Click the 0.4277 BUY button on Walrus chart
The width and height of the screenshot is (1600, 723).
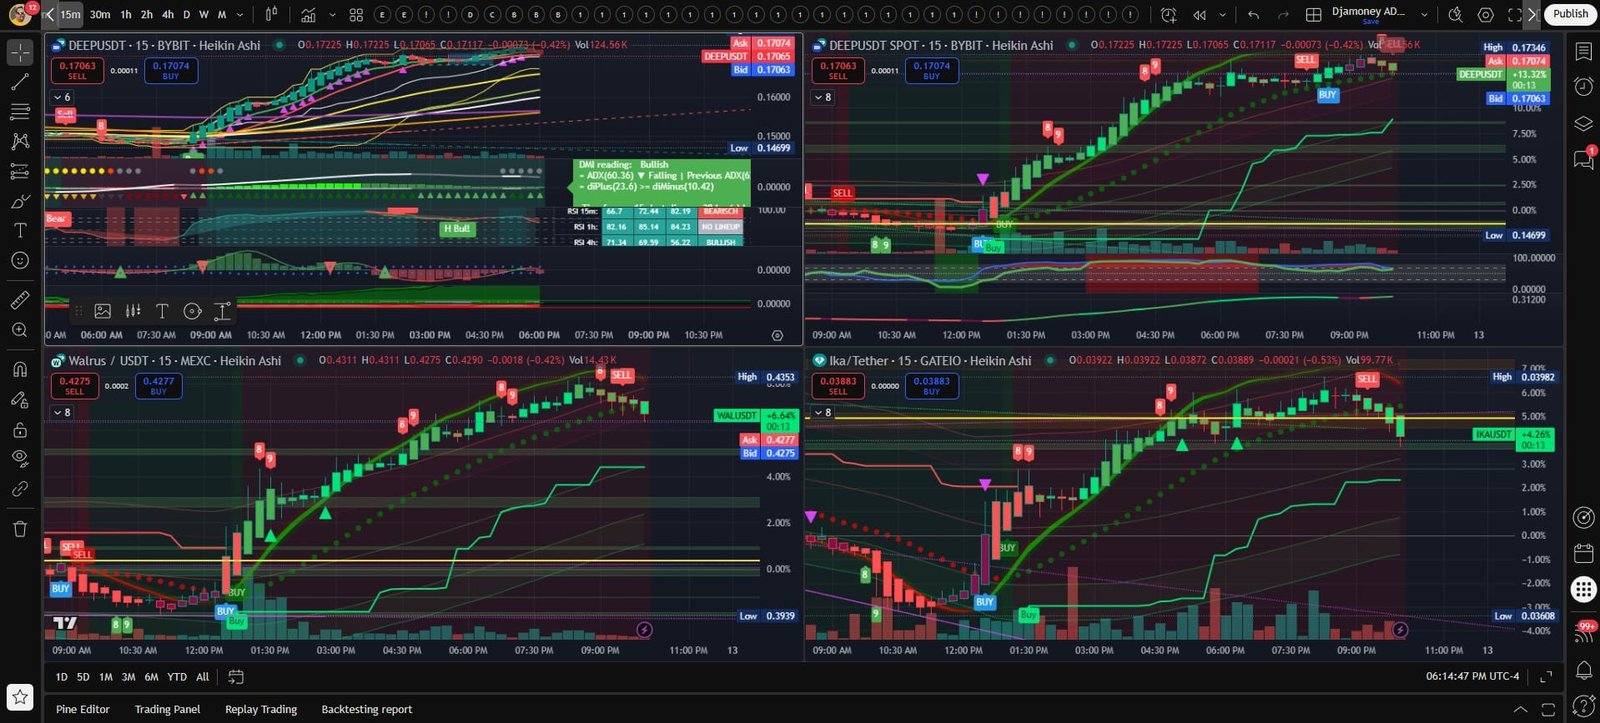(158, 386)
